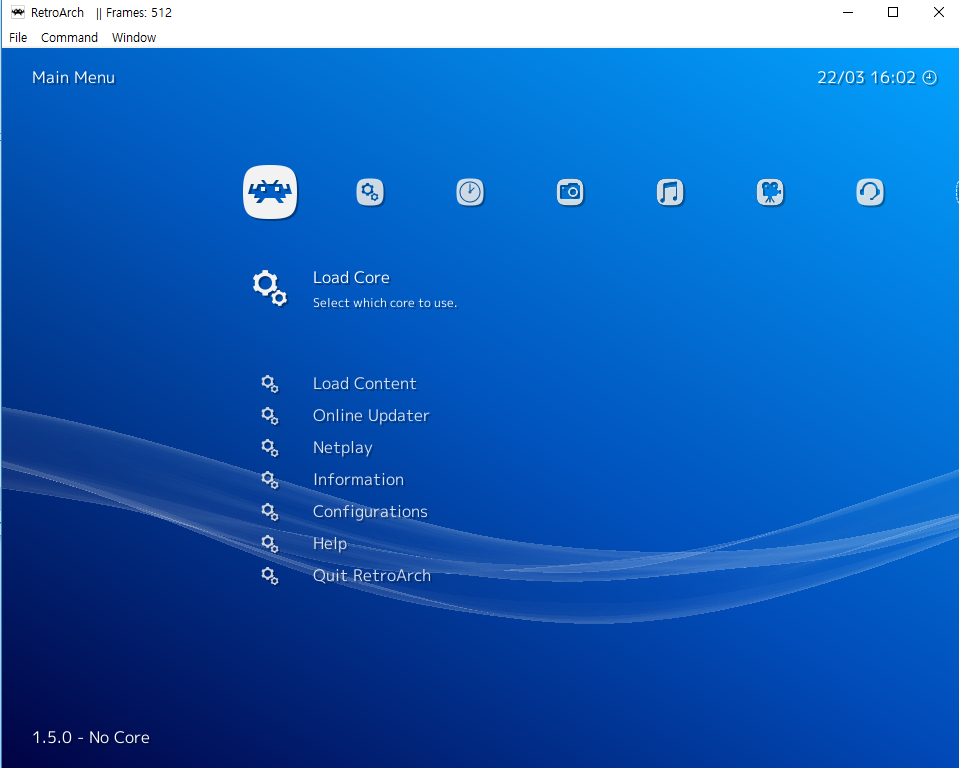Click the 'Frames: 512' title bar text
Image resolution: width=959 pixels, height=768 pixels.
pos(139,12)
